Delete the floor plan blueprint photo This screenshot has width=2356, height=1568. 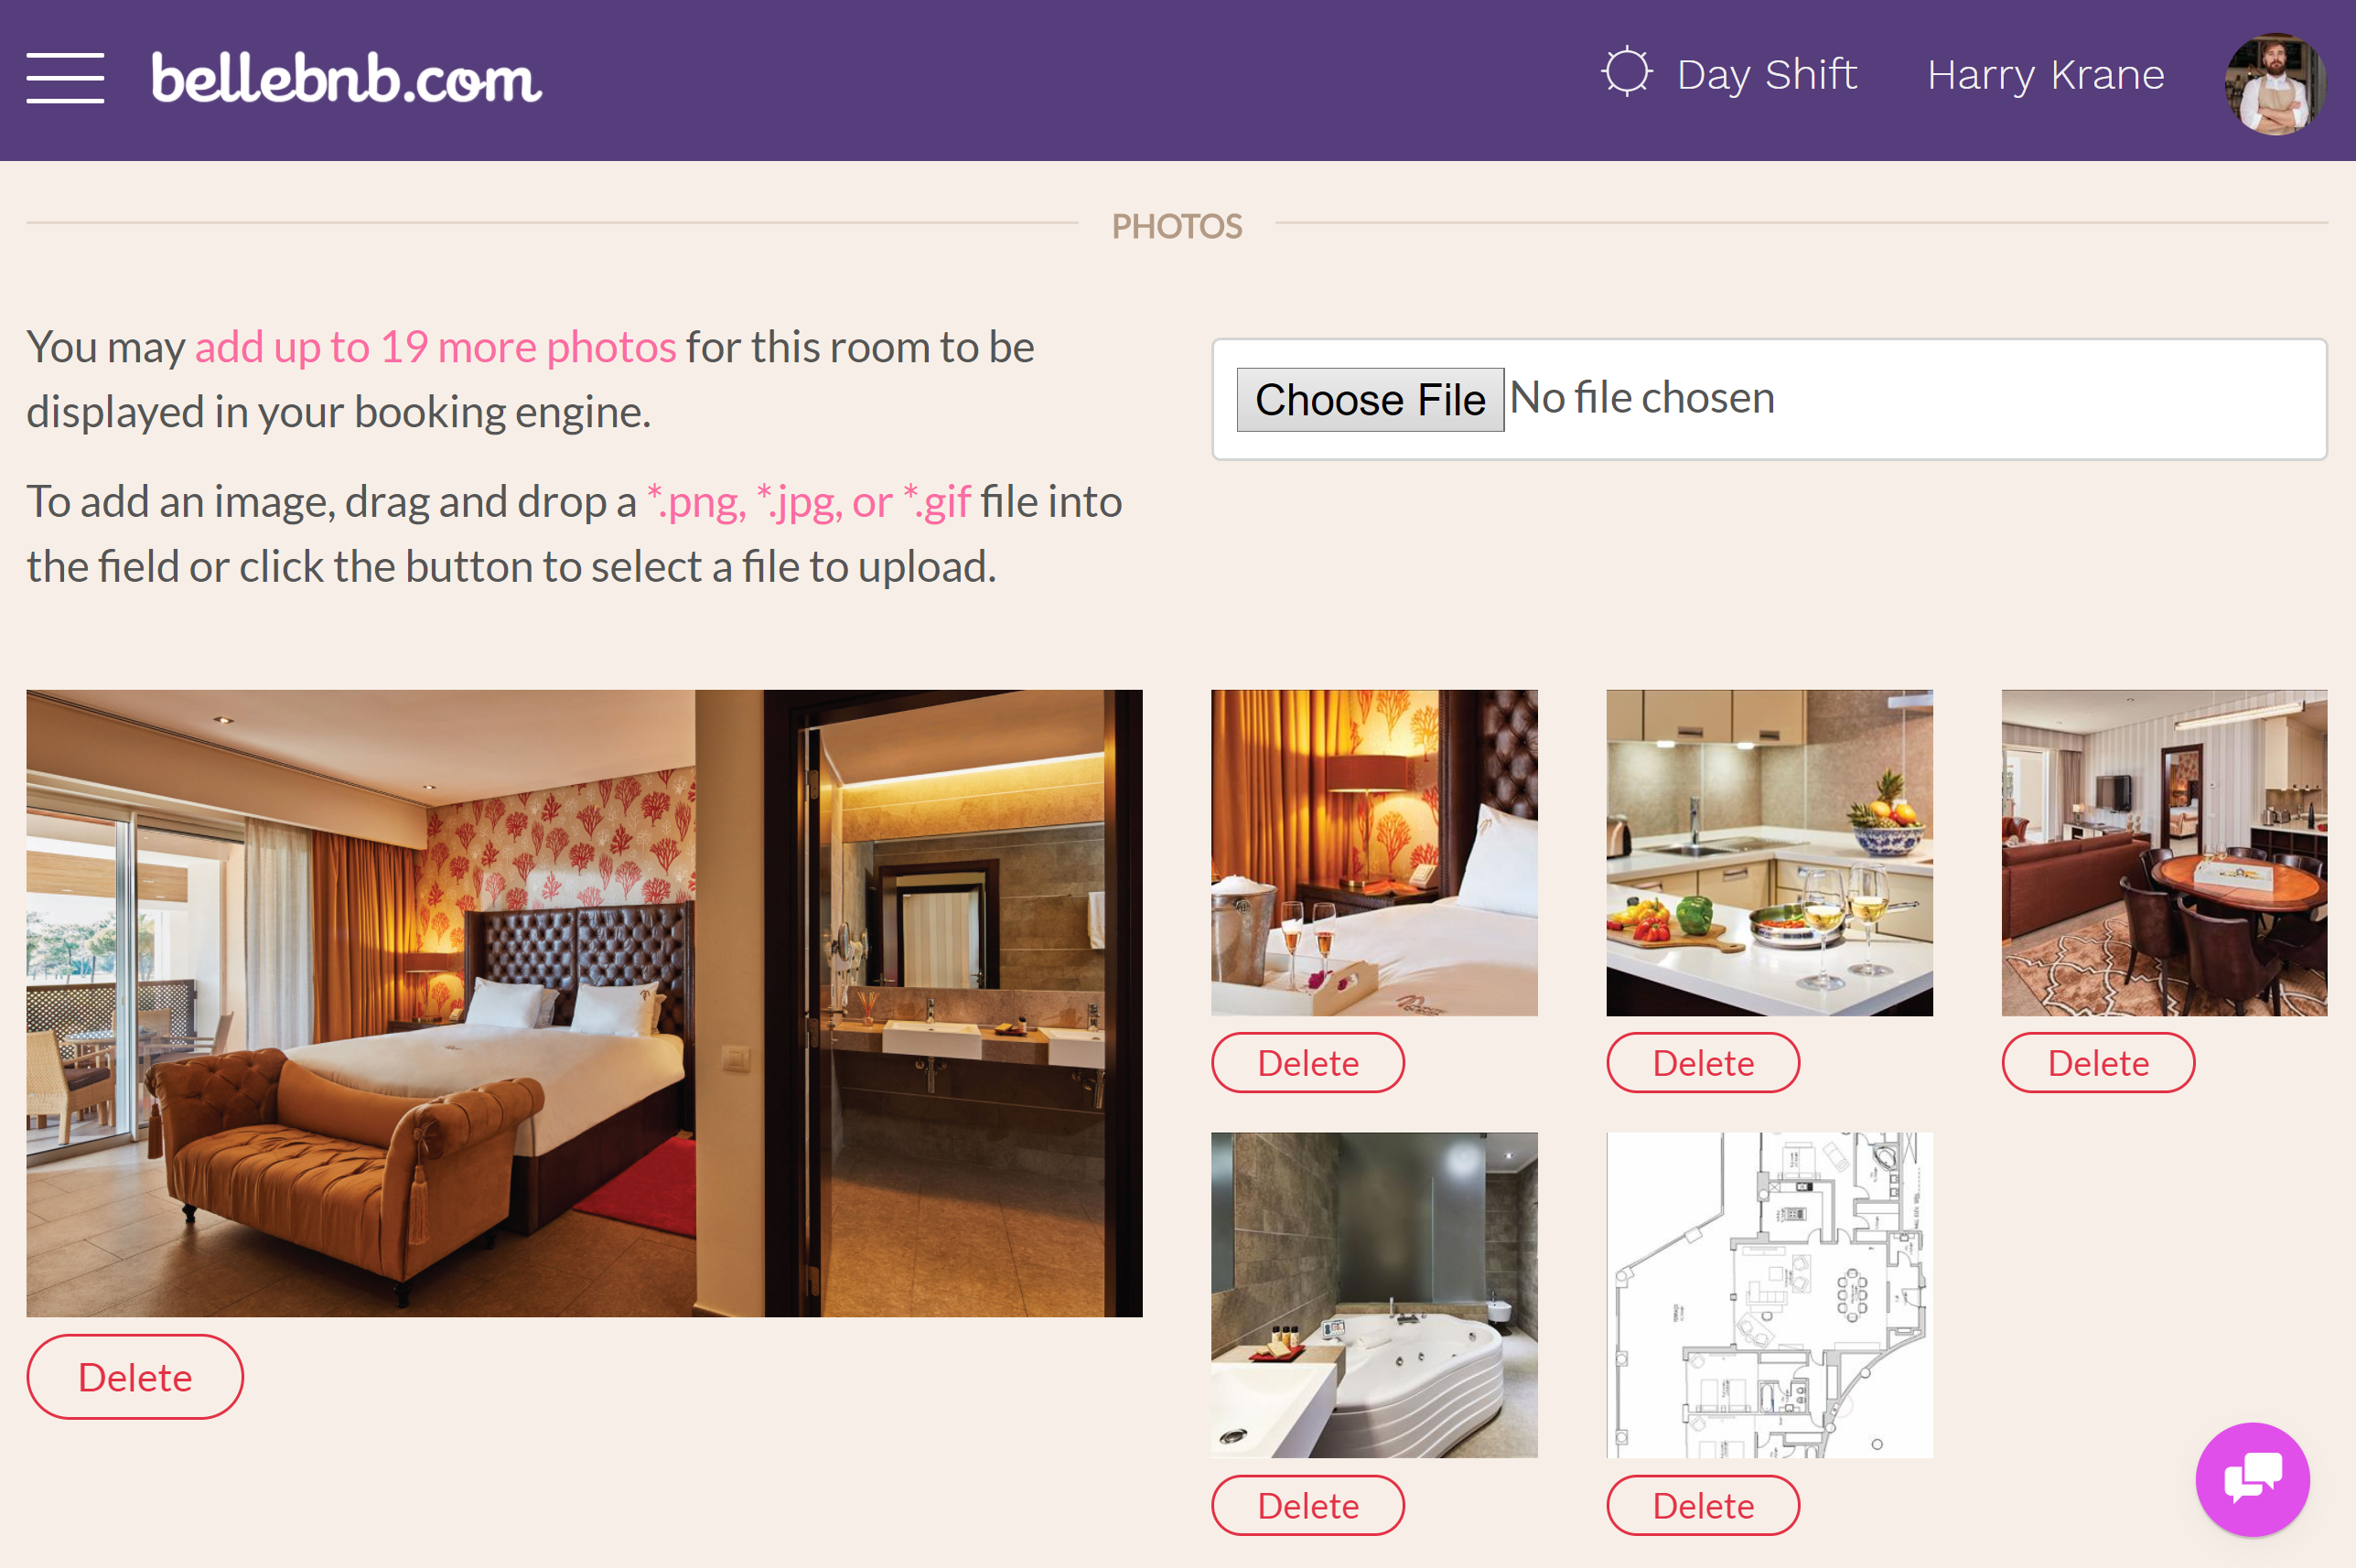[x=1700, y=1501]
